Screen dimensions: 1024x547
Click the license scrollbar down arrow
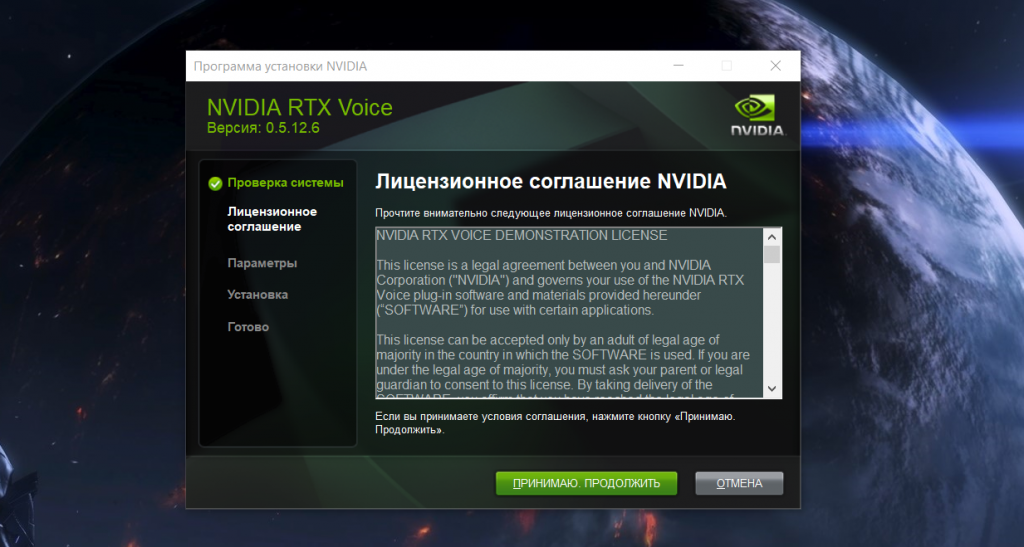pyautogui.click(x=771, y=388)
